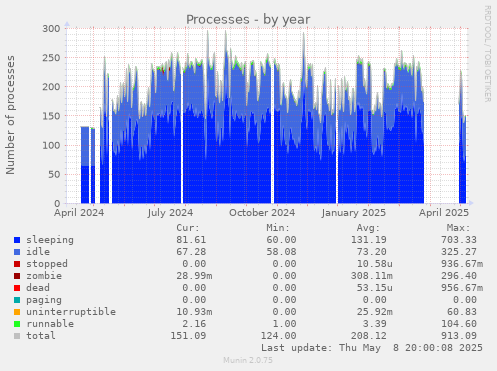Click sleeping current value 81.61

point(191,240)
